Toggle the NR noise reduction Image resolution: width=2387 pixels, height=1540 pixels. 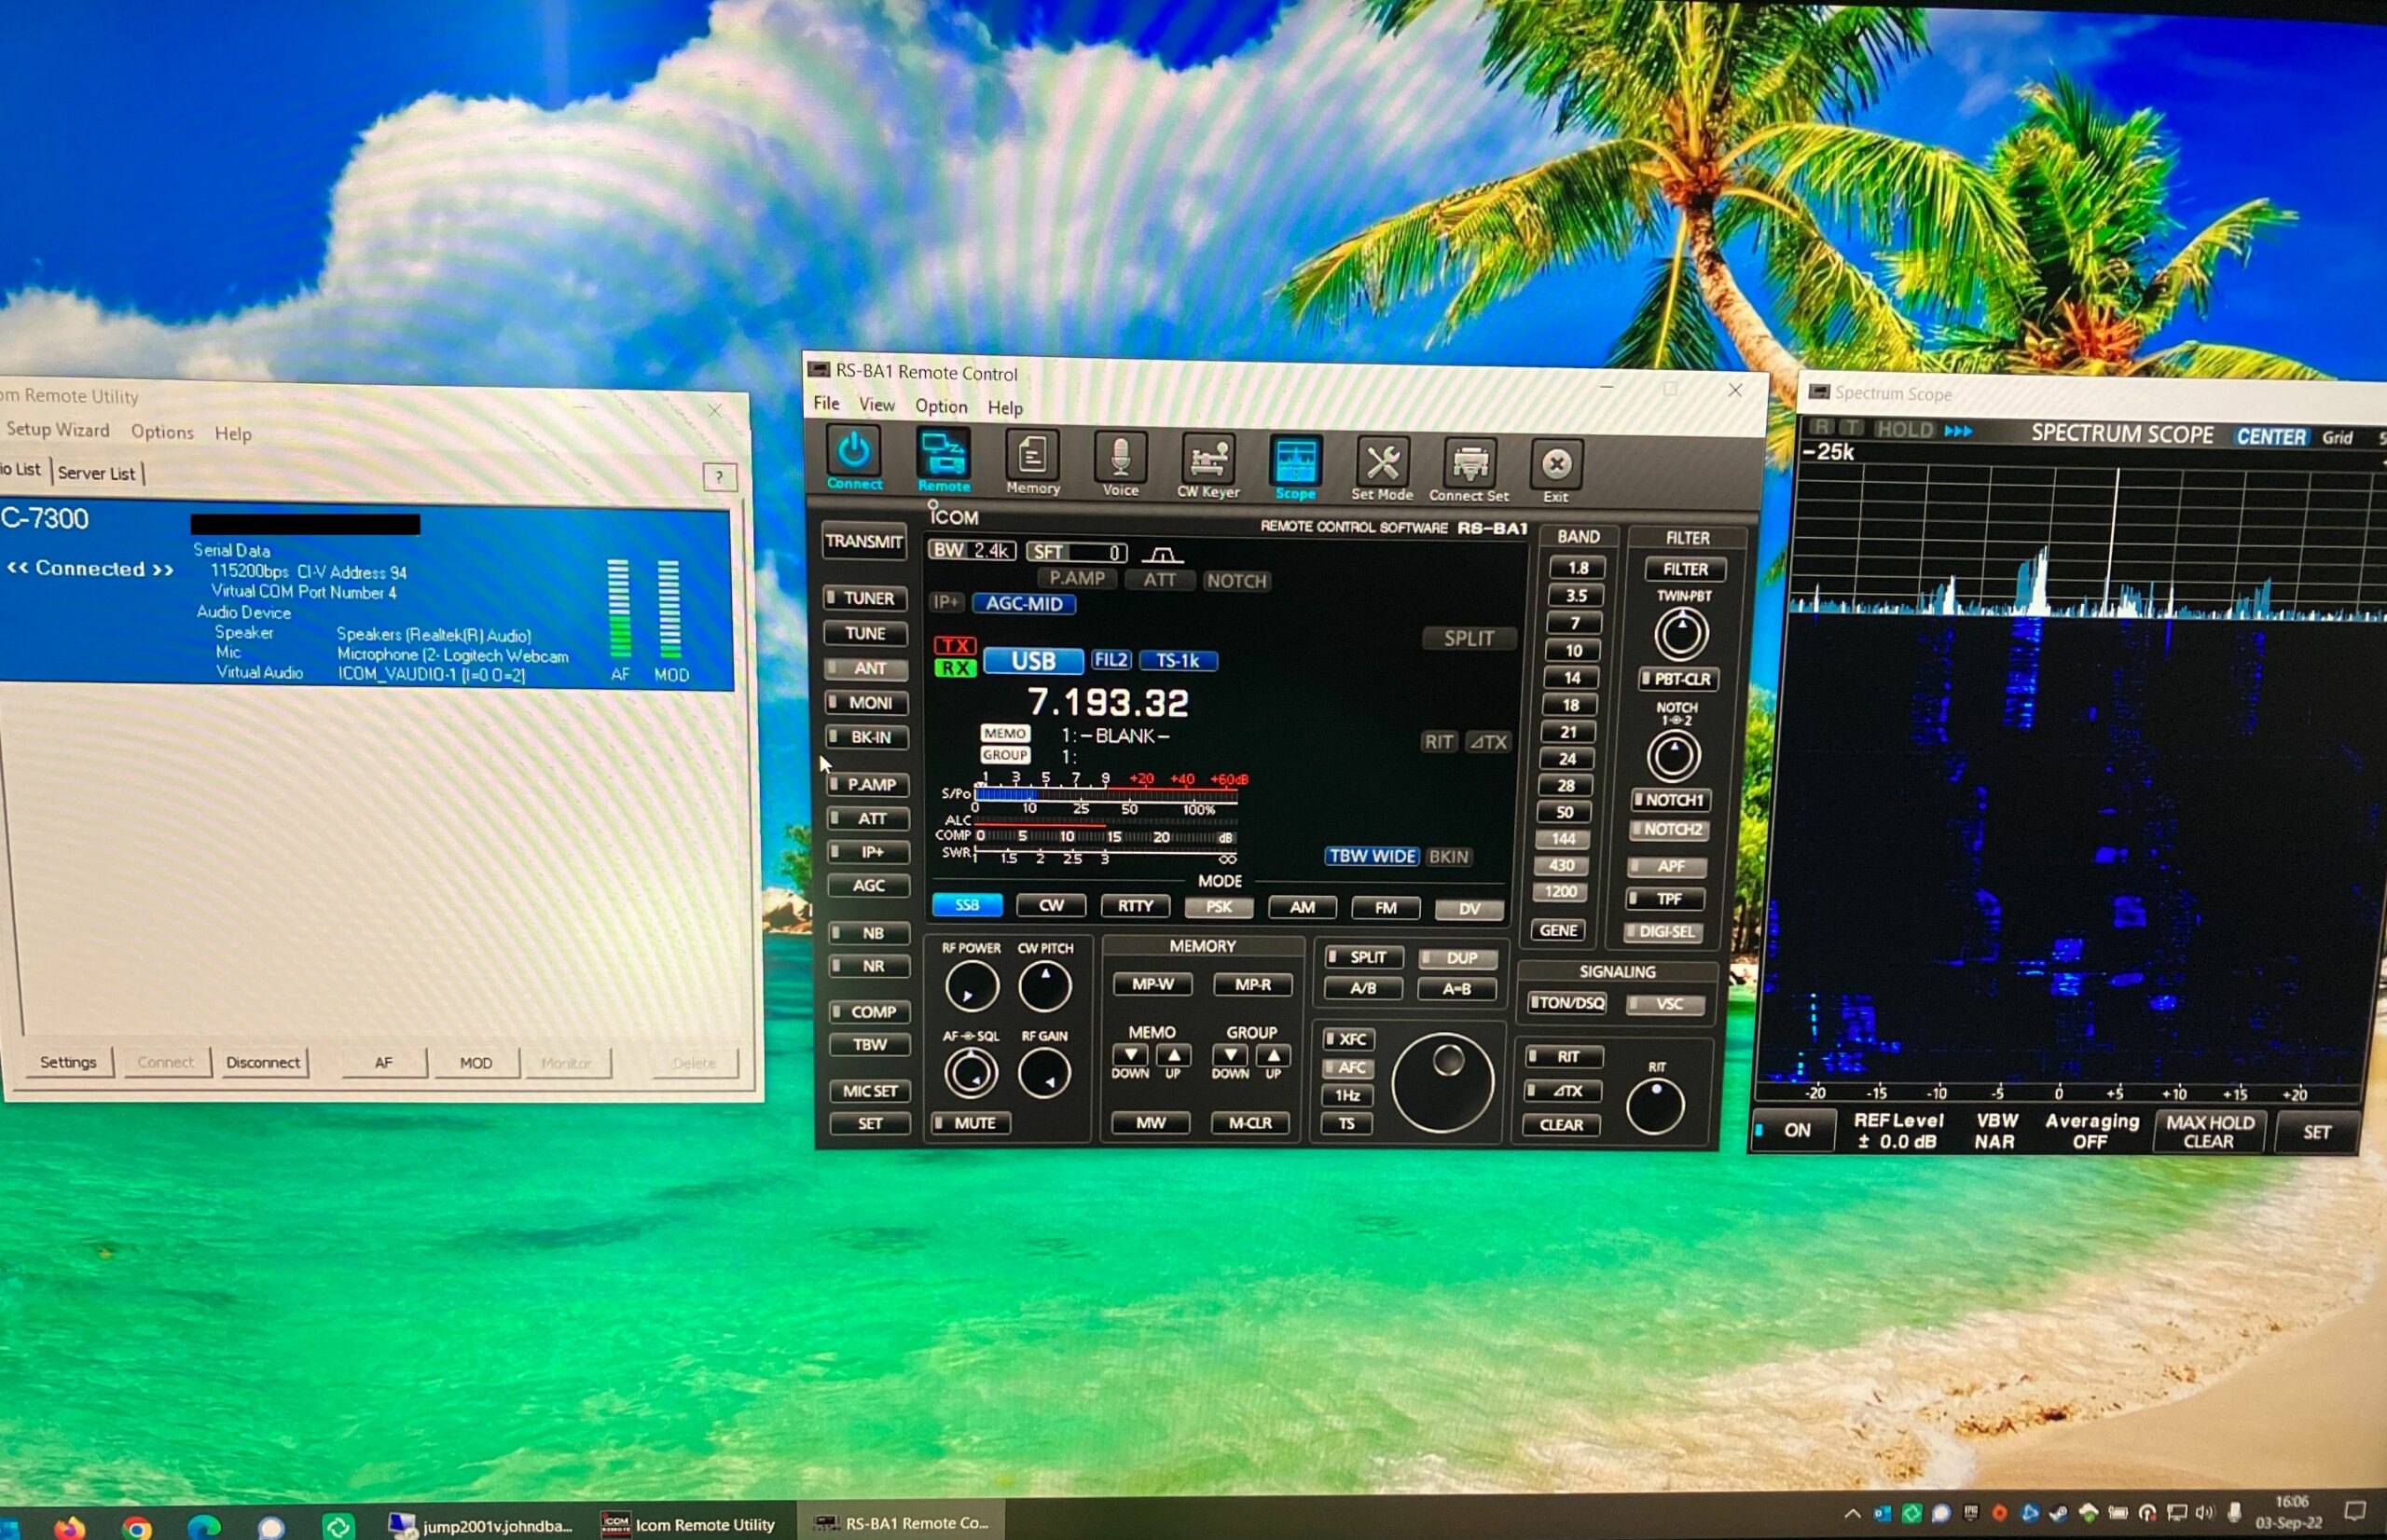tap(870, 966)
